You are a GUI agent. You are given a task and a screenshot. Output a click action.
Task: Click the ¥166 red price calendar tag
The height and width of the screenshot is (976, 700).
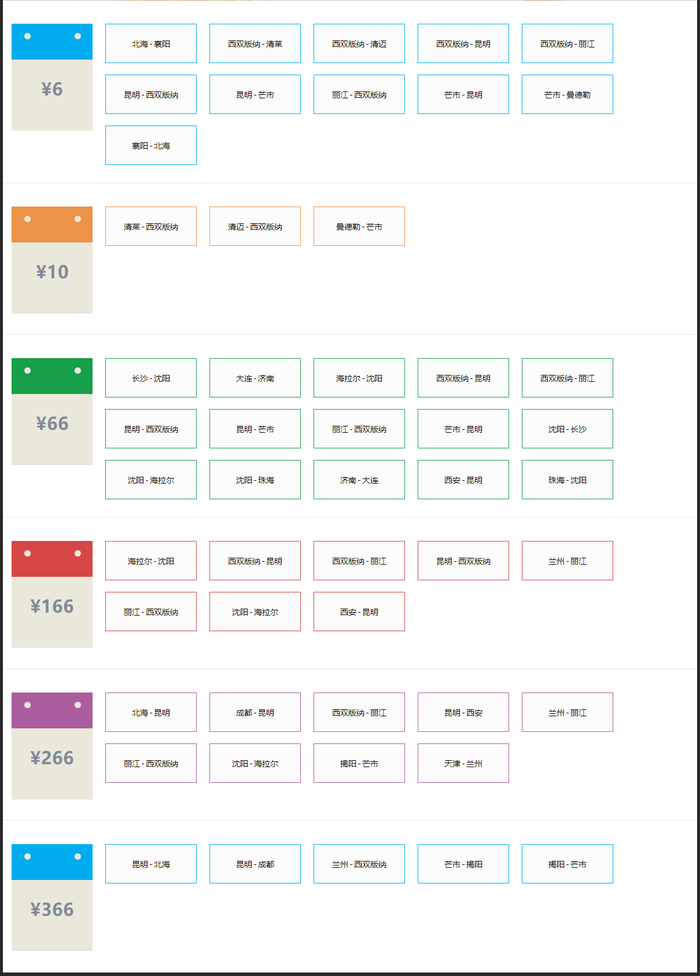coord(52,595)
